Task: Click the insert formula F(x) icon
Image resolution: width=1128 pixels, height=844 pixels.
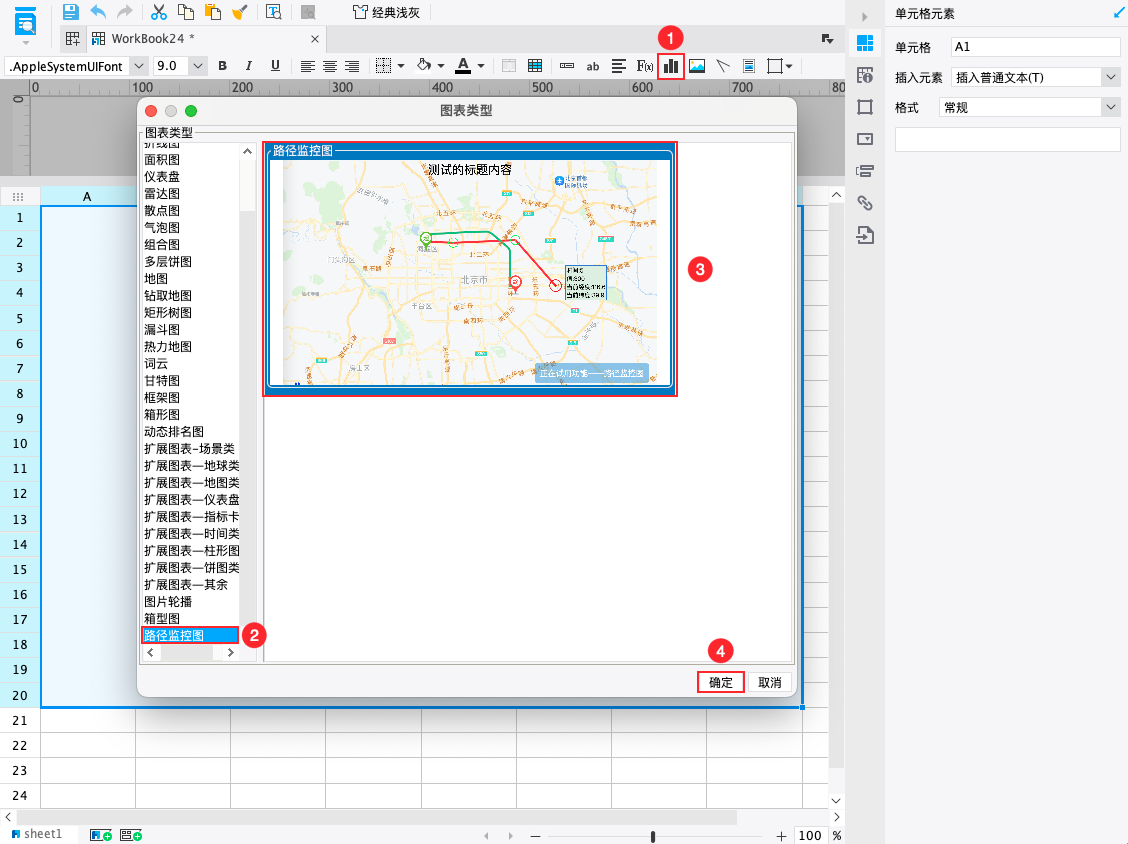Action: [x=645, y=66]
